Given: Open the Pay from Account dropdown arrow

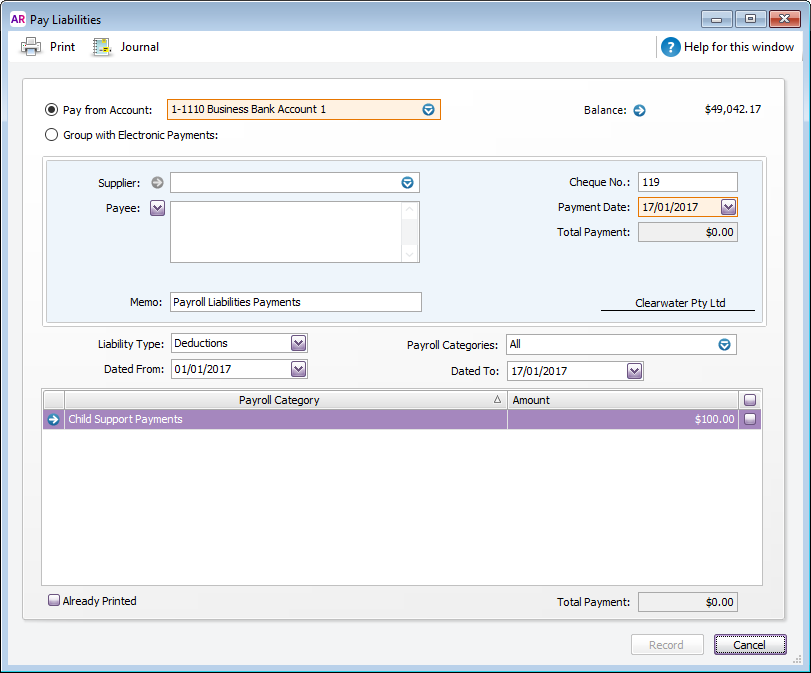Looking at the screenshot, I should [428, 110].
